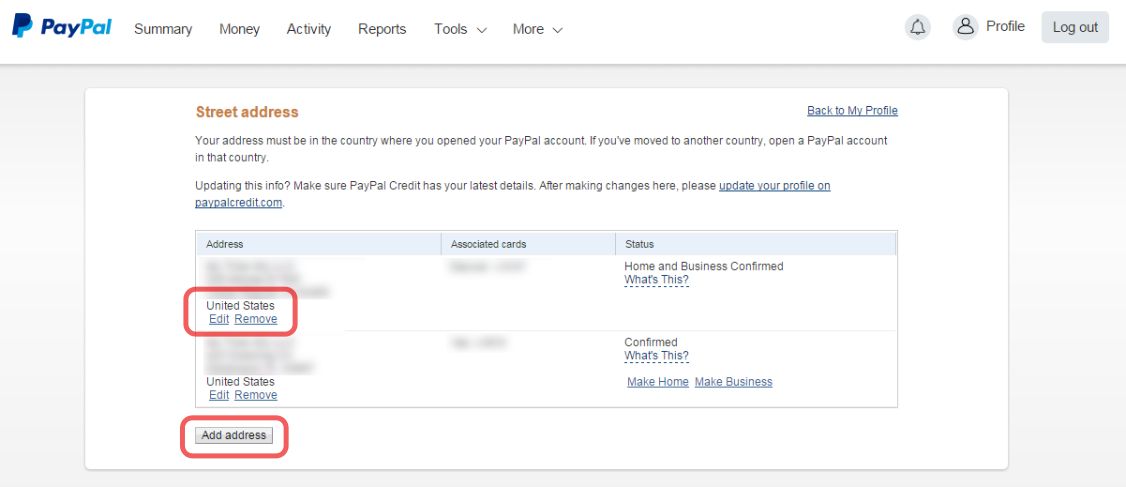Open the Reports section
Viewport: 1126px width, 487px height.
[x=382, y=29]
